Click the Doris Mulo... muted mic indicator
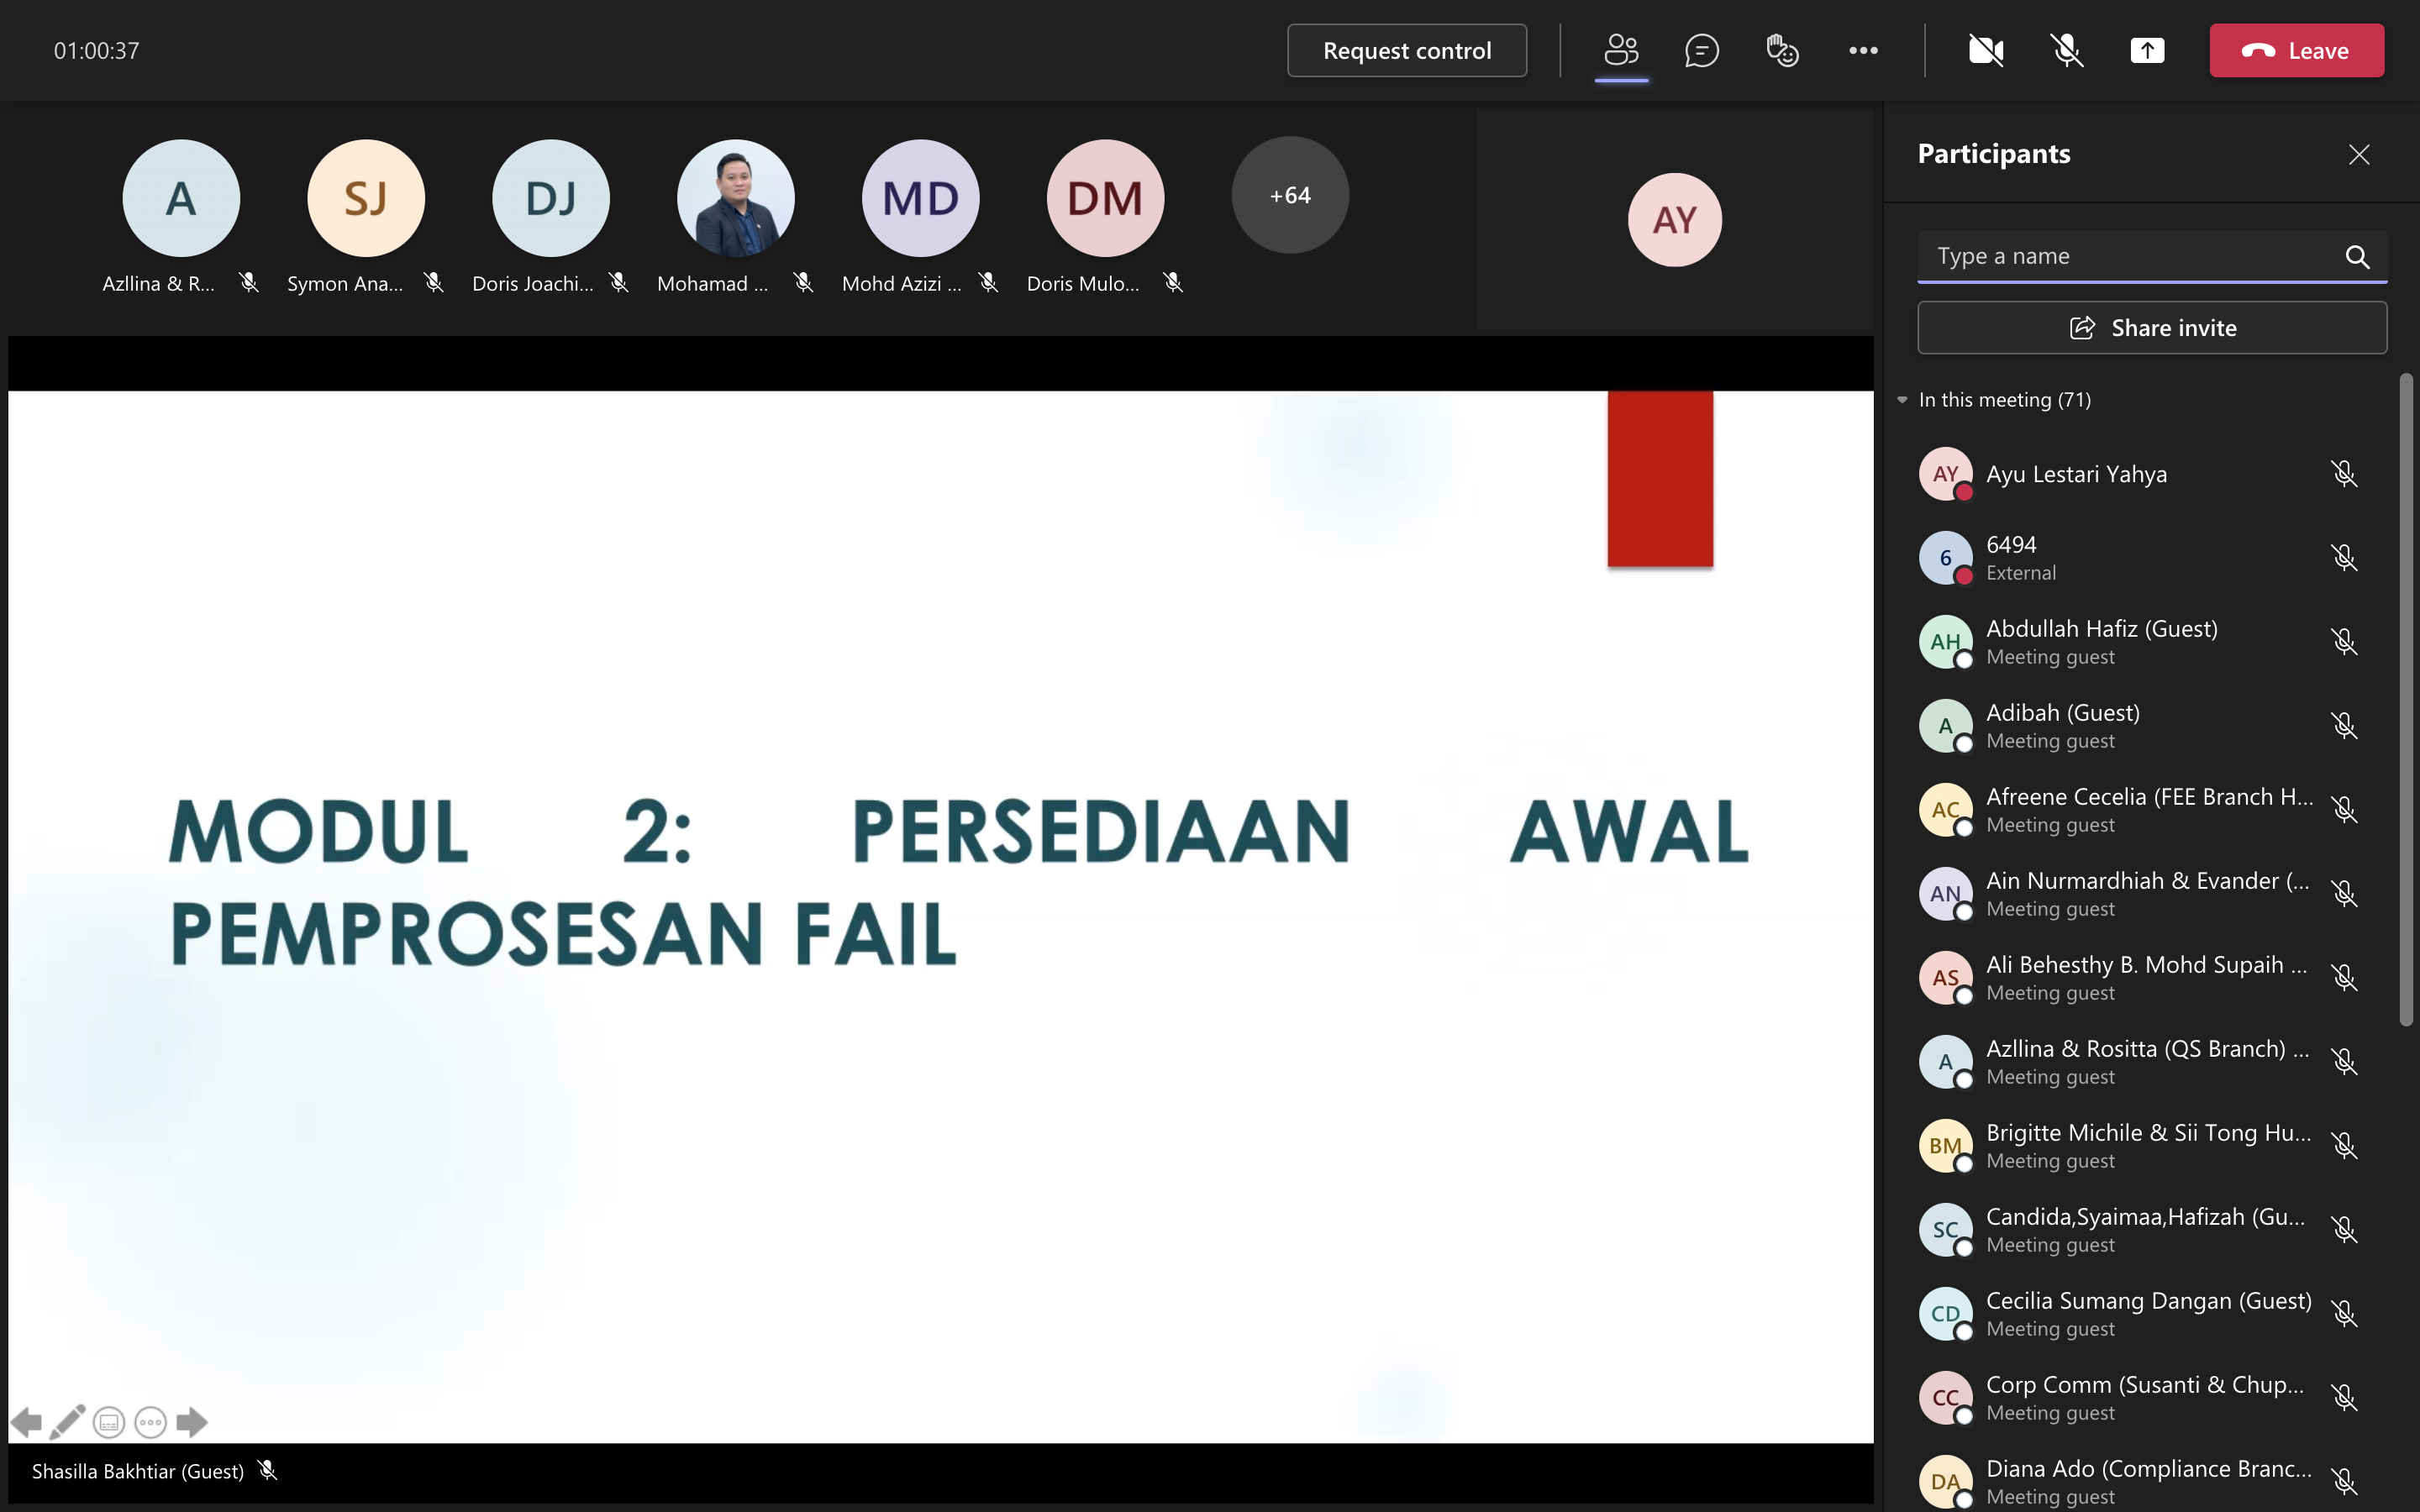2420x1512 pixels. 1173,283
